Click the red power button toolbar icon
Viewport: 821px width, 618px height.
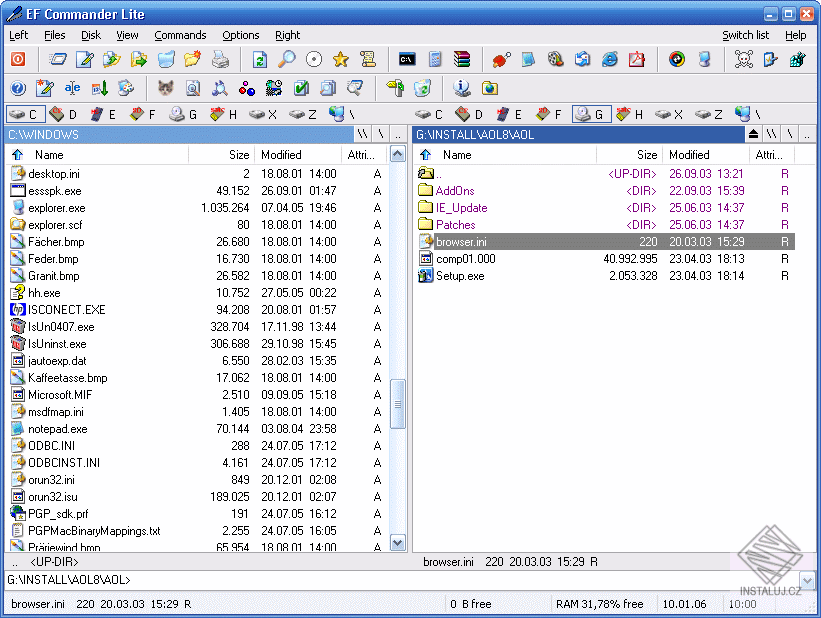pyautogui.click(x=18, y=59)
